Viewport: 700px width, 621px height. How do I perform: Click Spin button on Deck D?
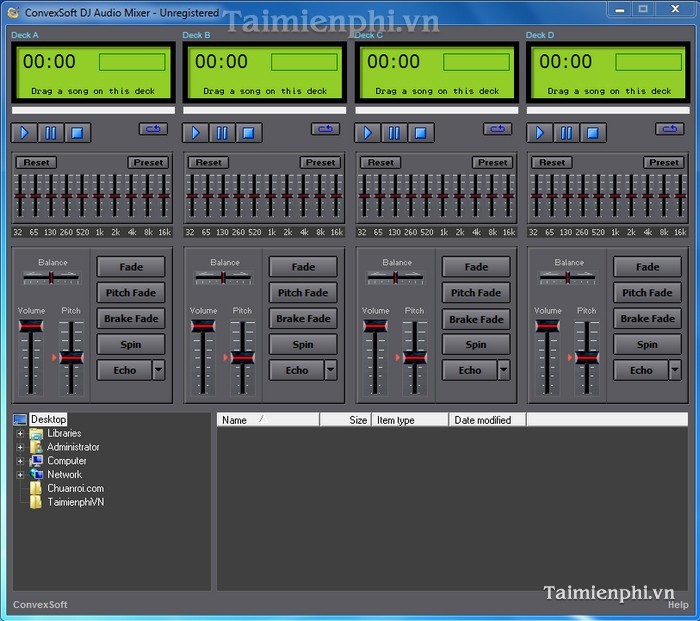(647, 345)
